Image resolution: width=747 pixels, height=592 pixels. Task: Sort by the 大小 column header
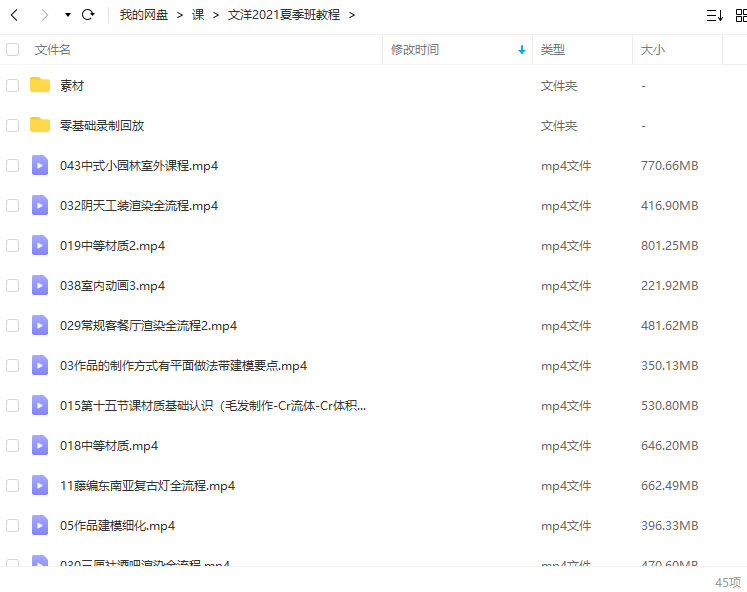click(652, 49)
